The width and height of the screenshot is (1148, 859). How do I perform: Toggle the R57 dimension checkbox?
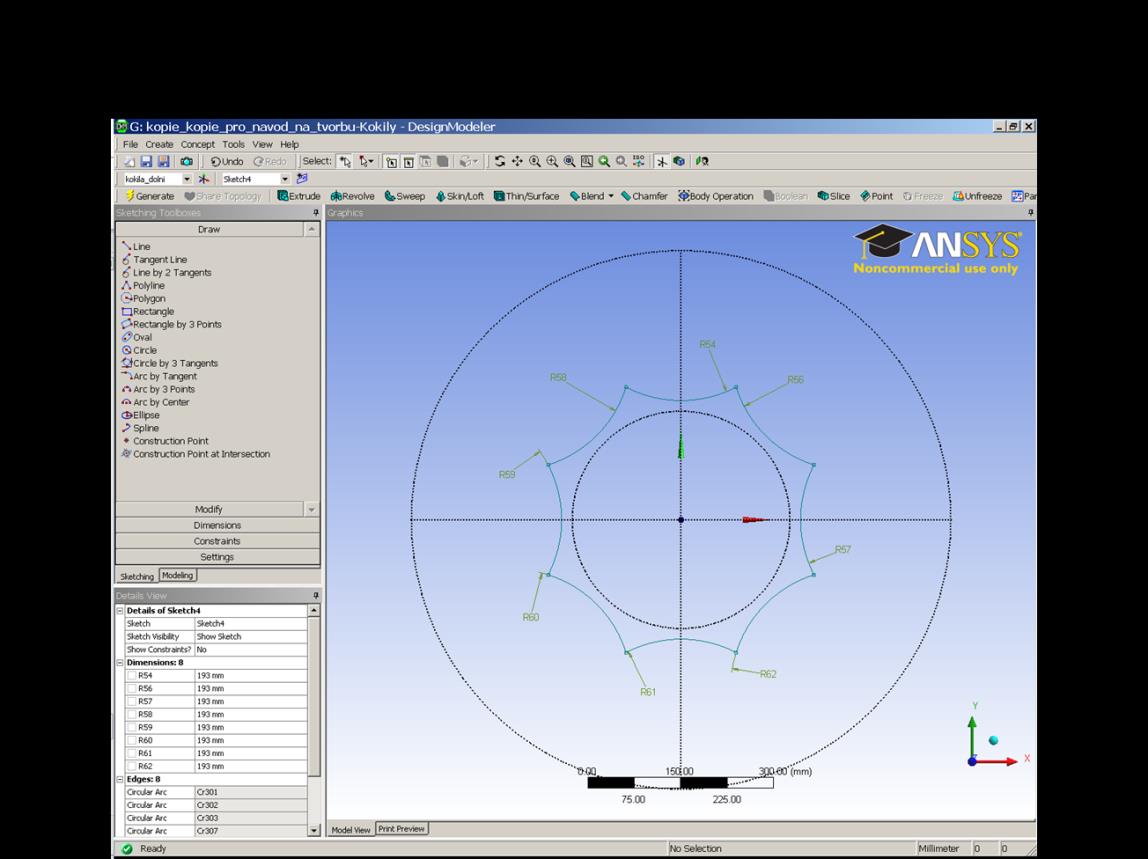click(x=132, y=702)
